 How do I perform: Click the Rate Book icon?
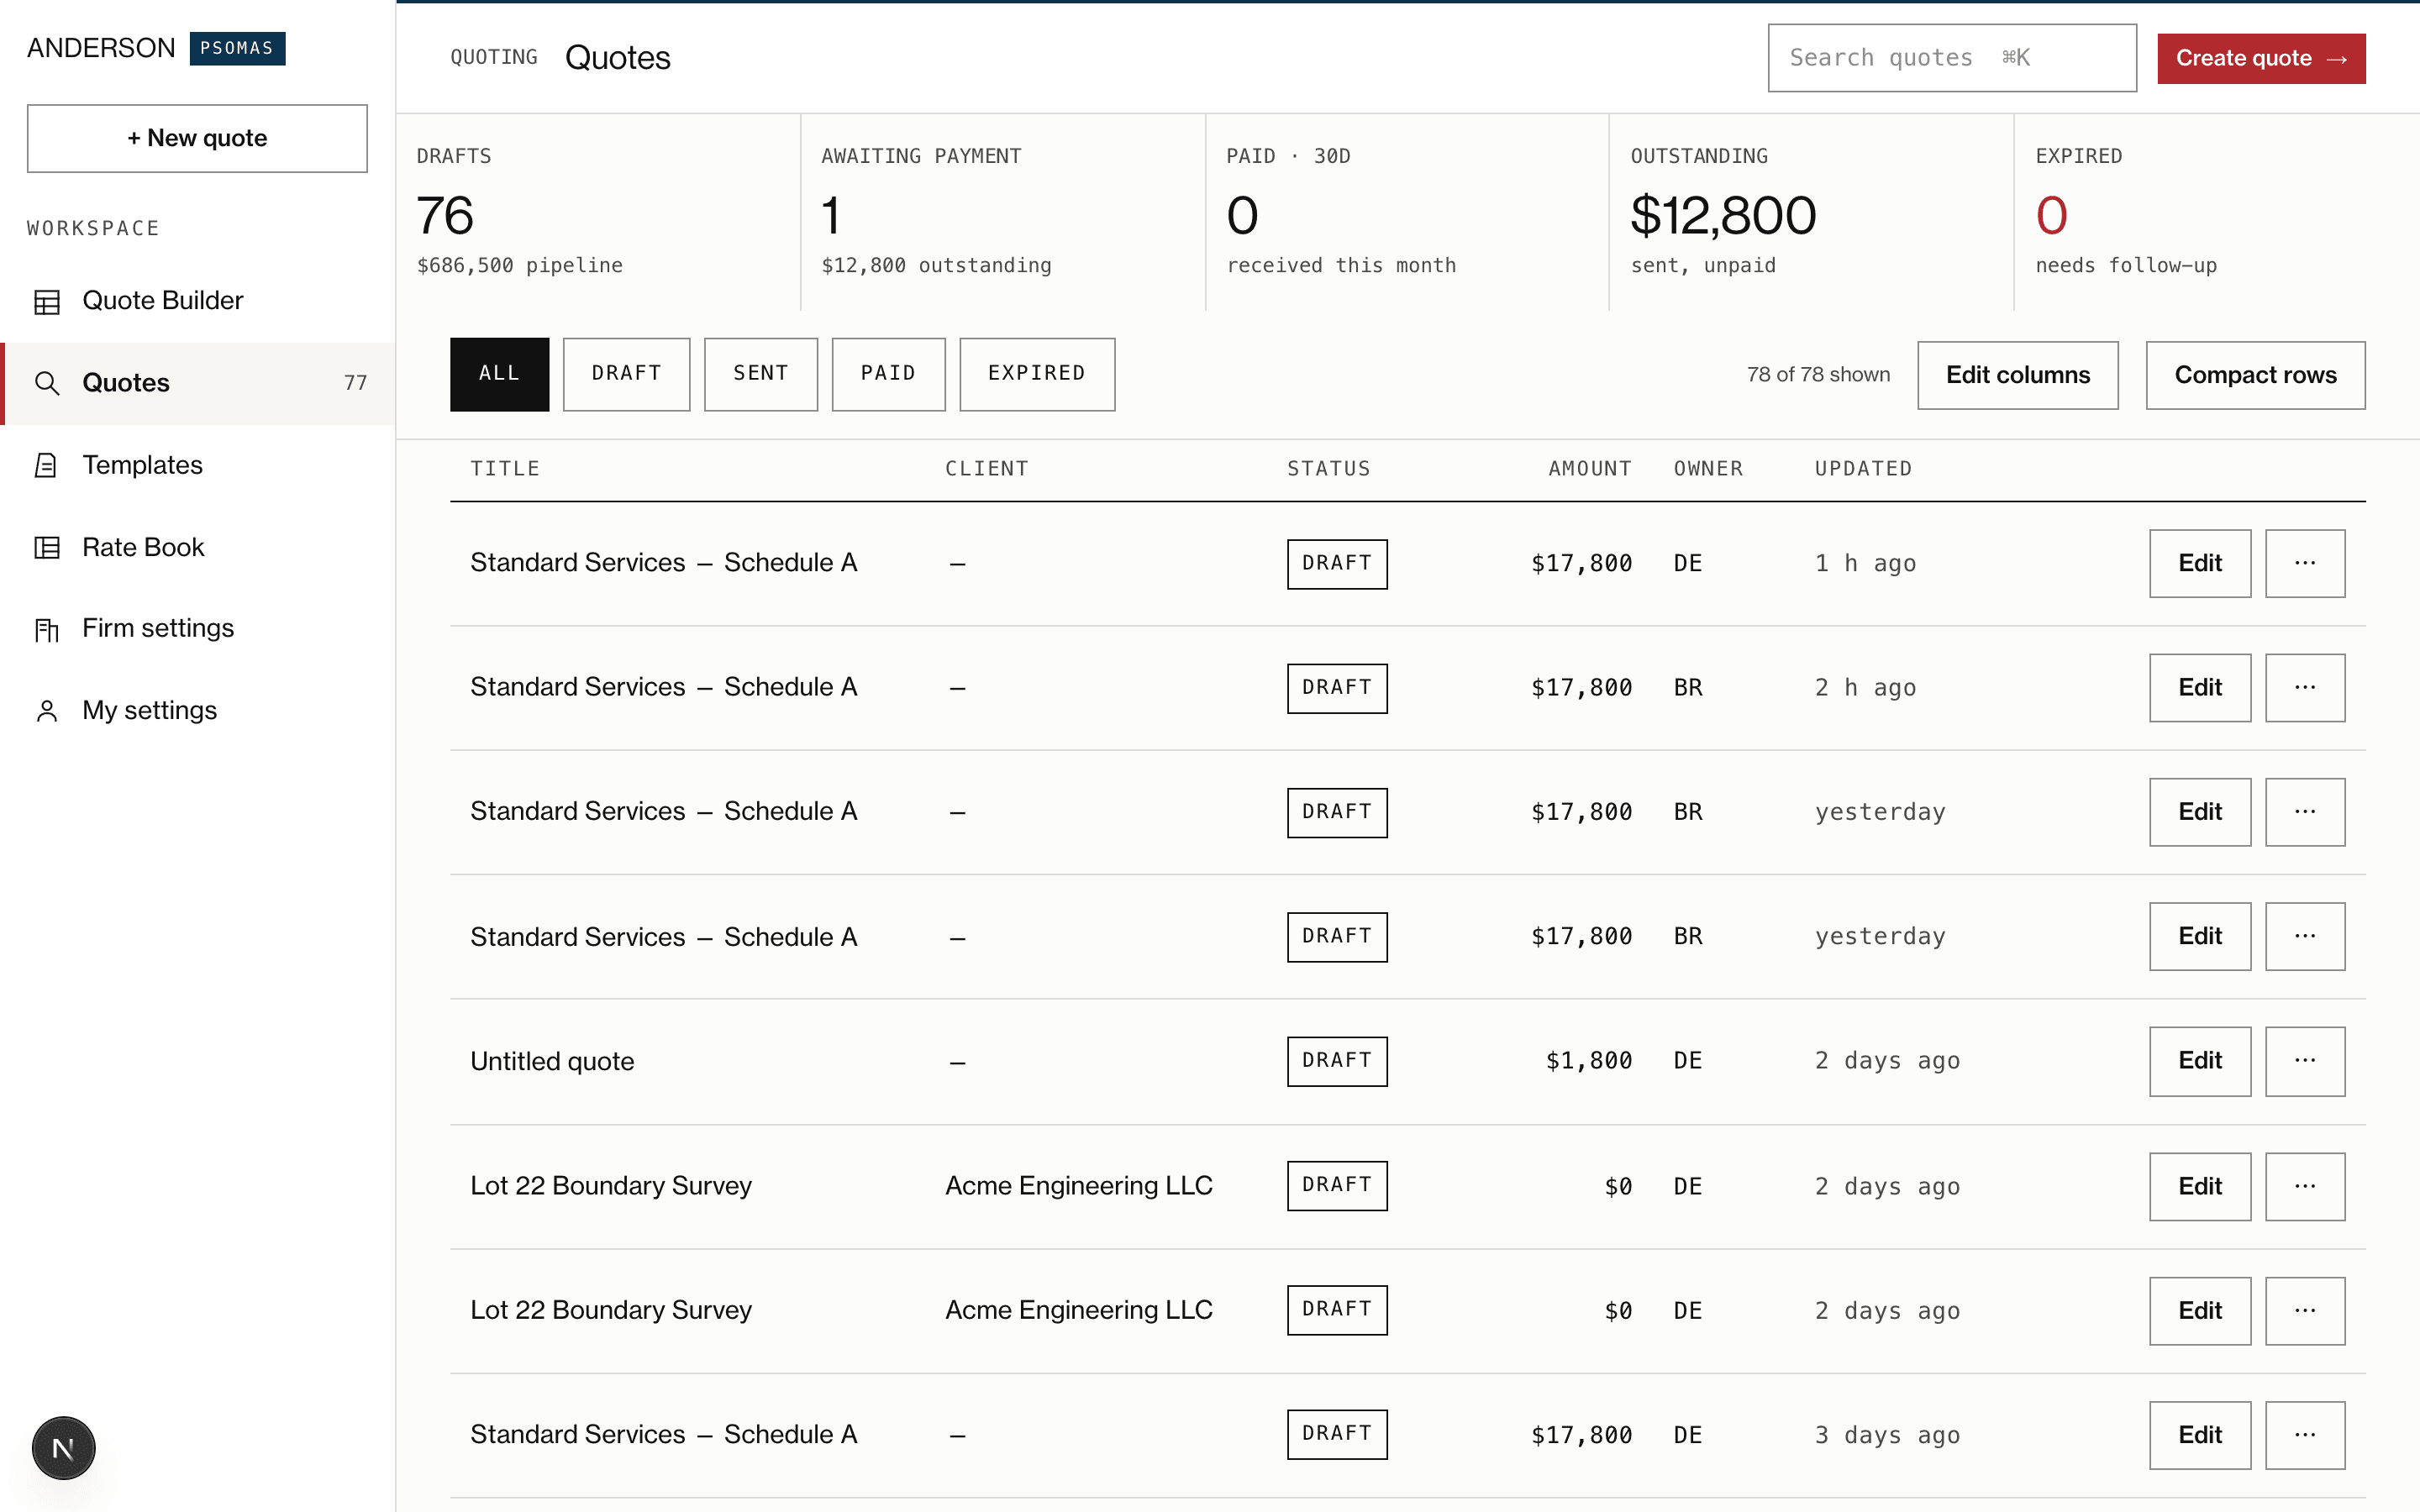[47, 547]
